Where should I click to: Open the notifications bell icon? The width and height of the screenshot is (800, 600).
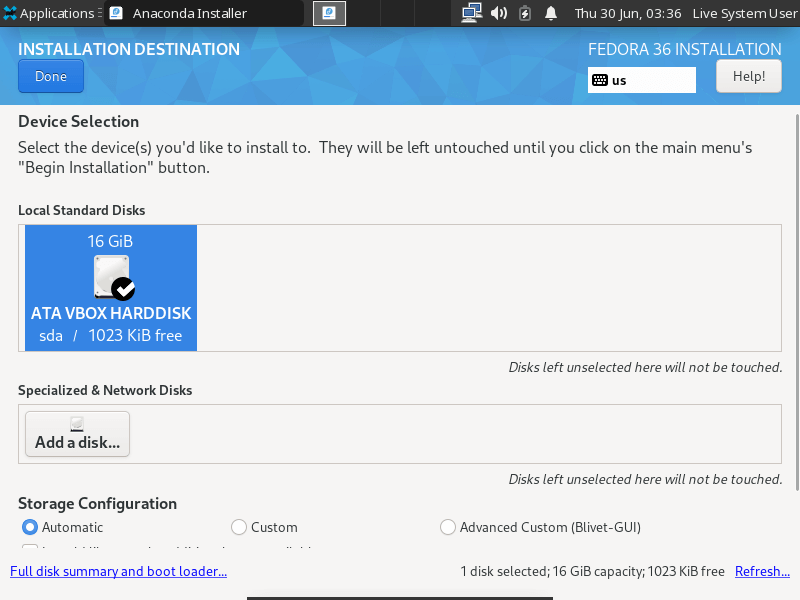[550, 13]
